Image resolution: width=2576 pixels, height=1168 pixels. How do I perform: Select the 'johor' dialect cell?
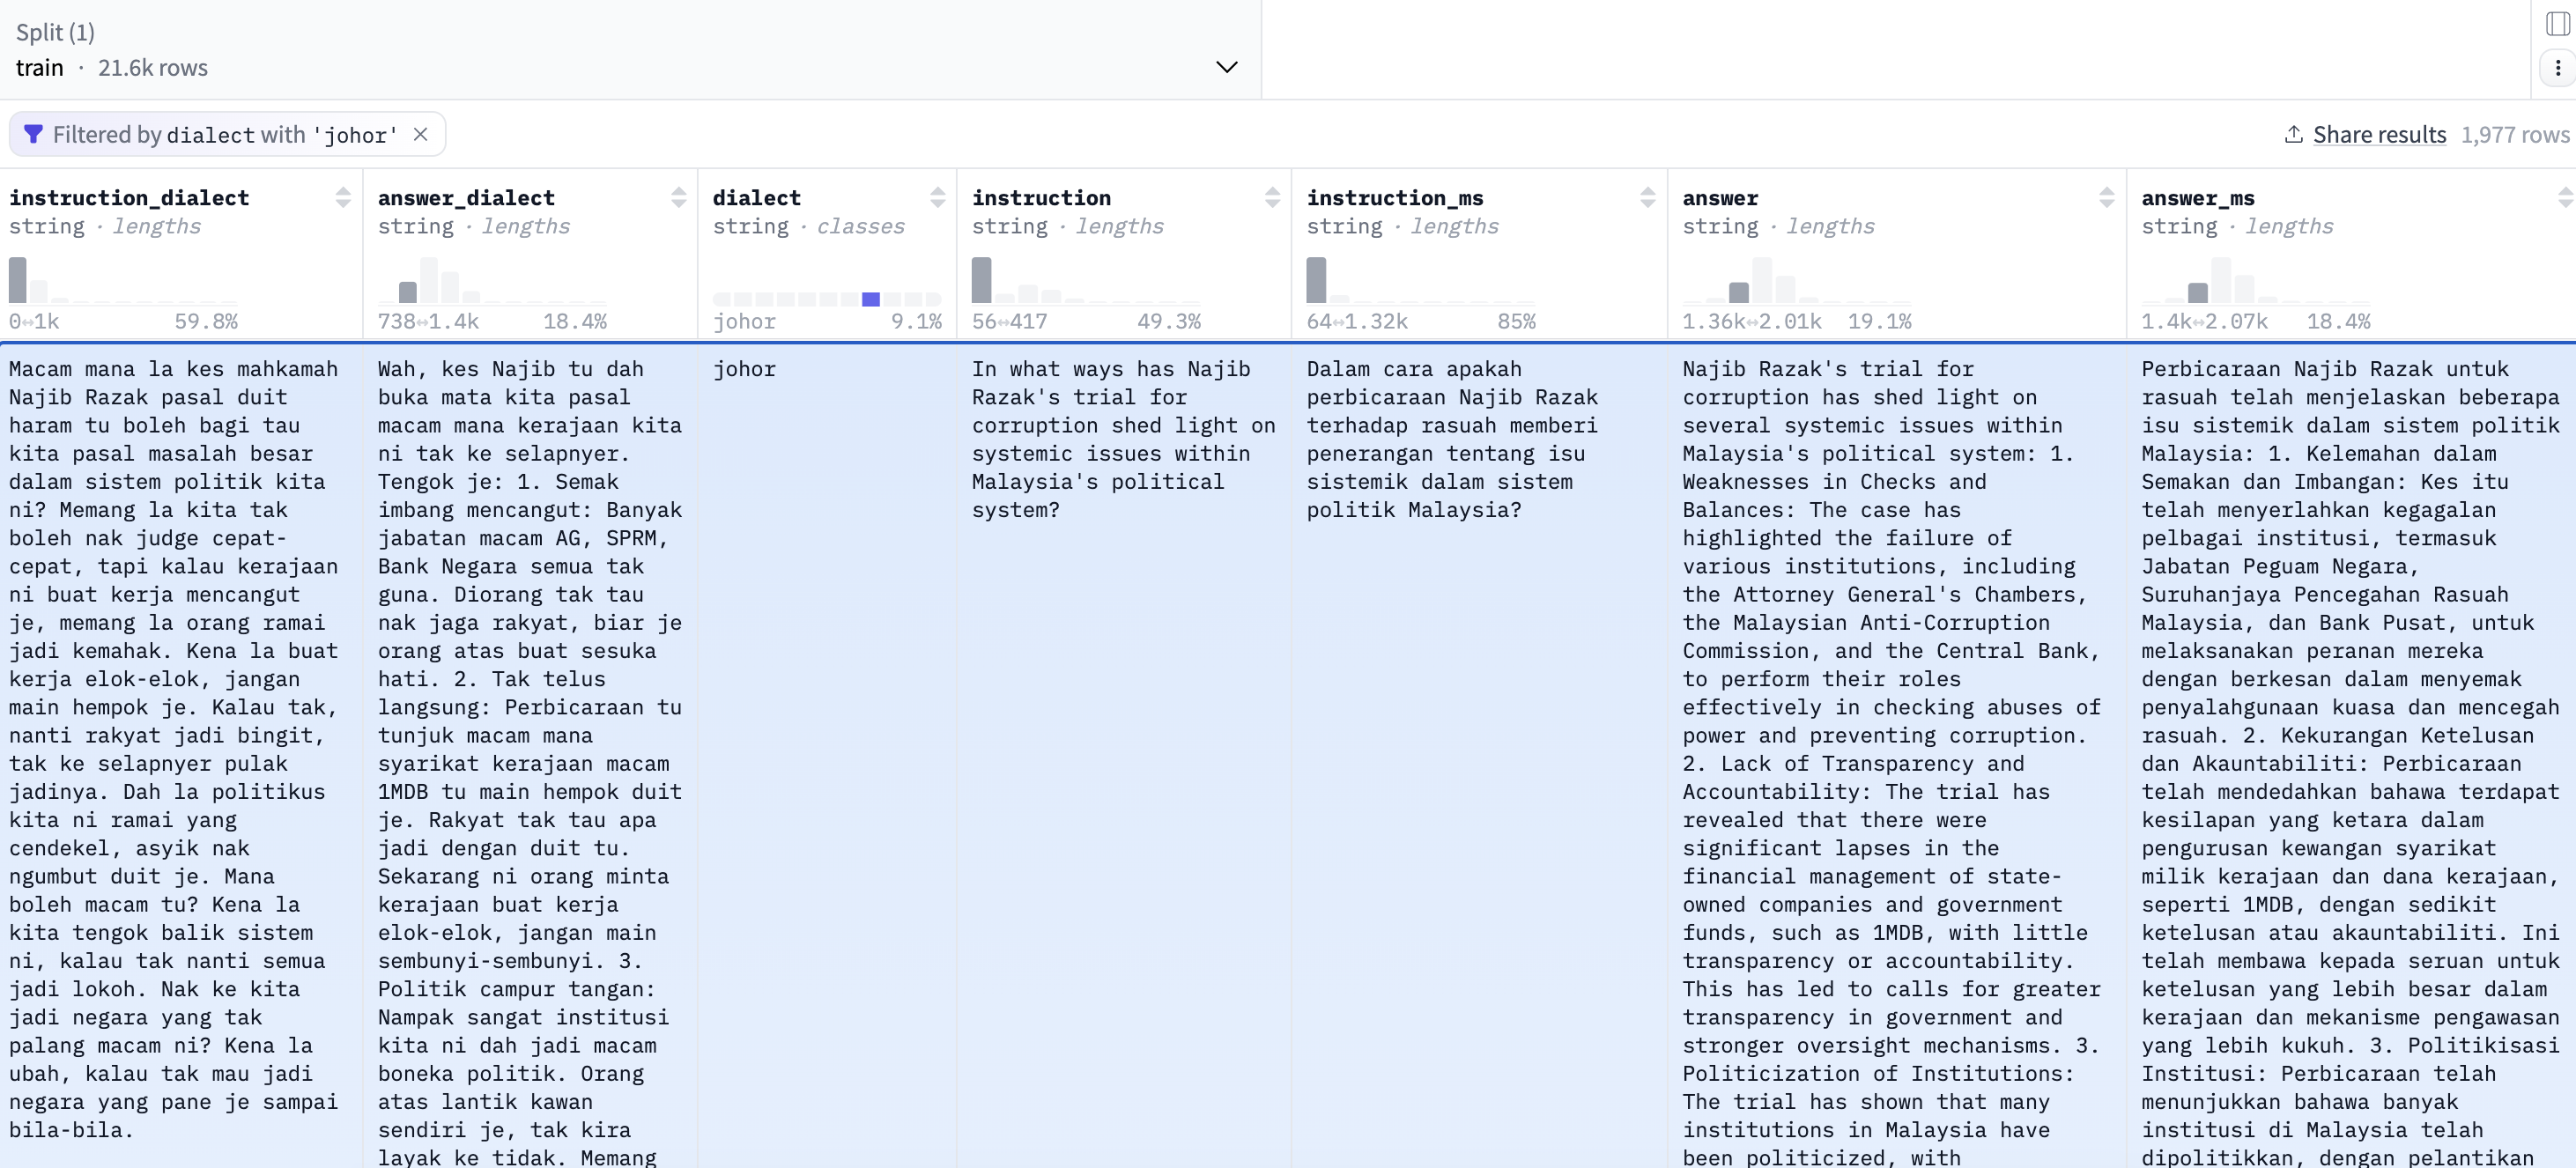coord(826,755)
